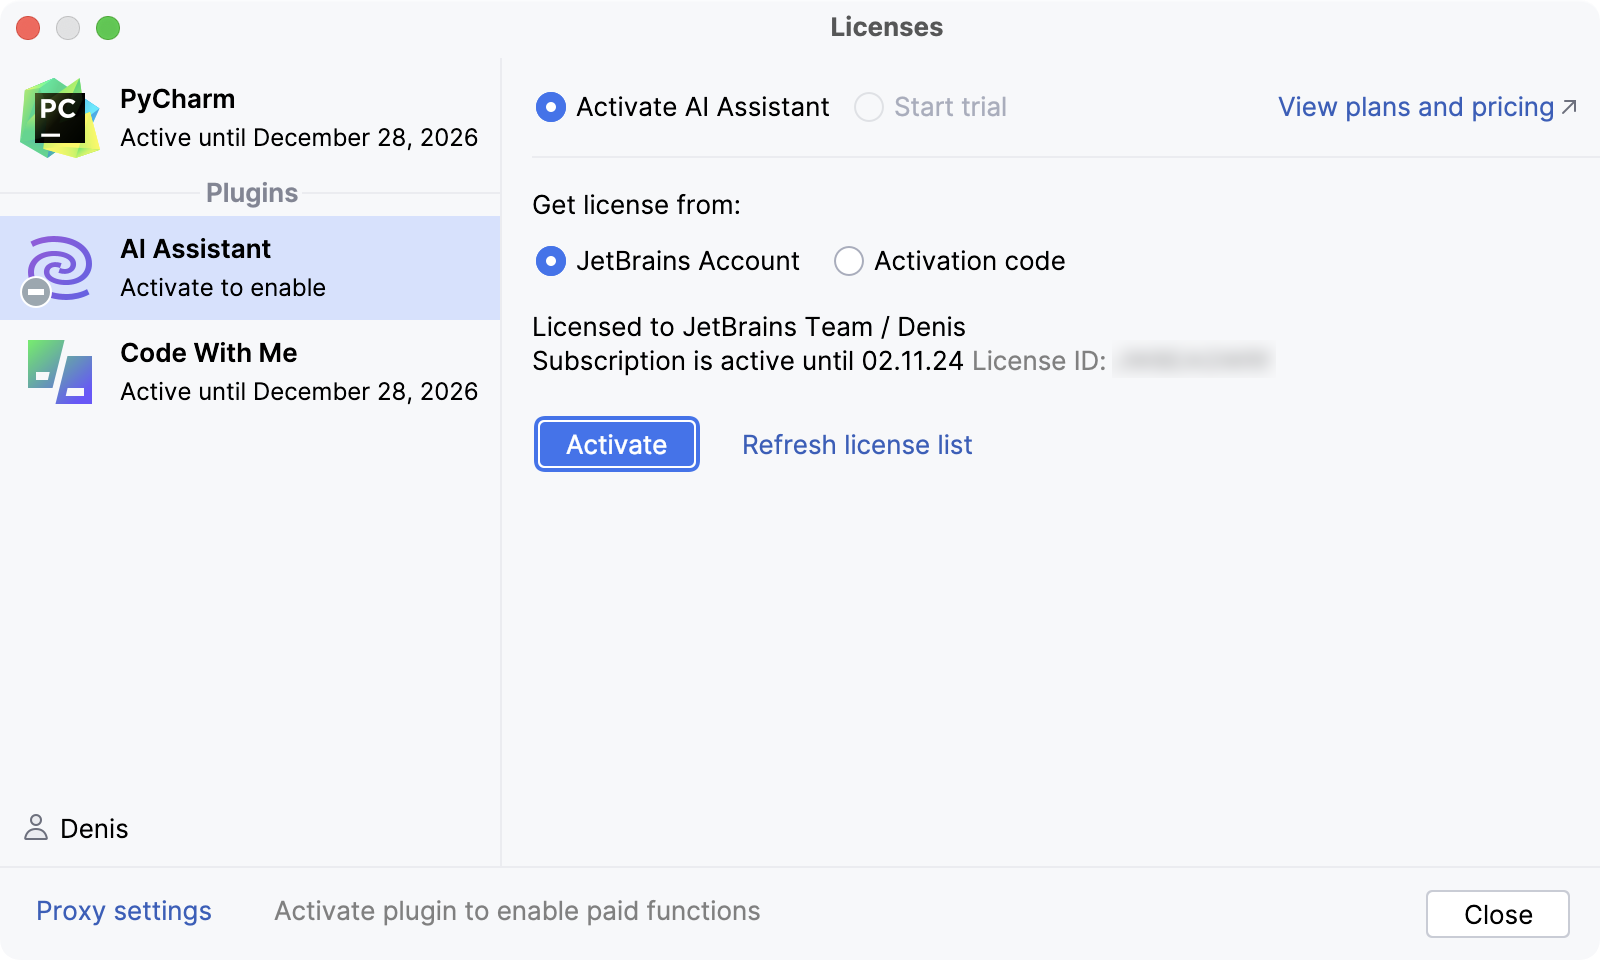Click the PyCharm license entry at the top
The image size is (1600, 960).
click(x=250, y=117)
